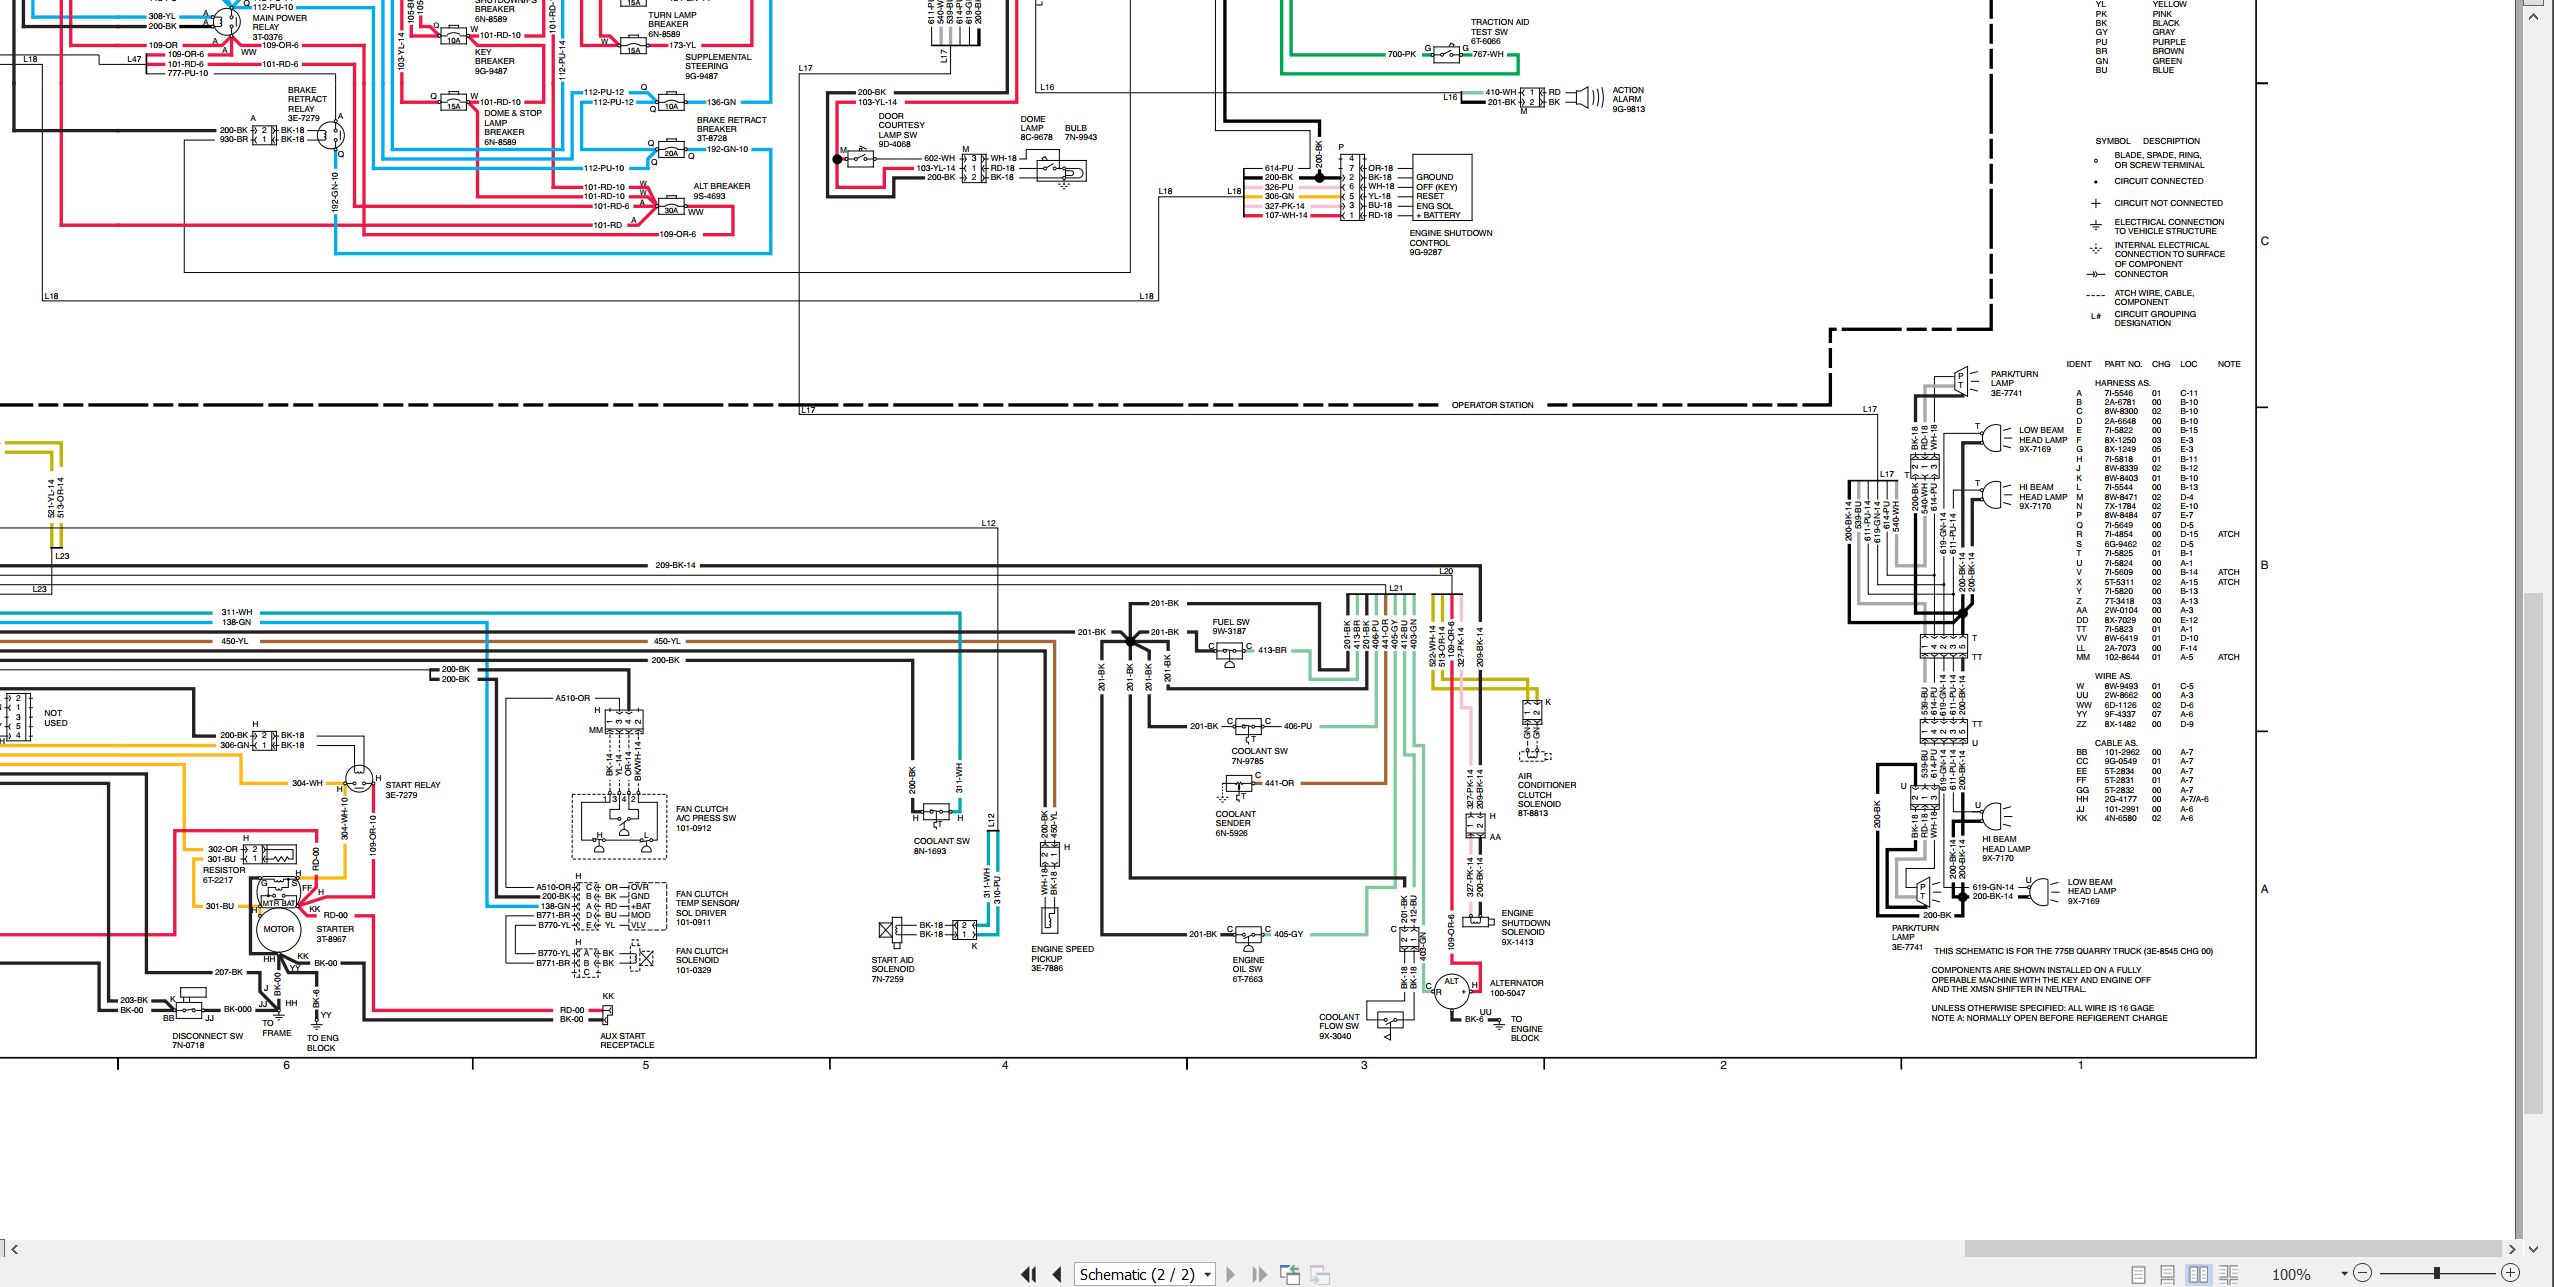2554x1287 pixels.
Task: Go to the next page
Action: tap(1231, 1274)
